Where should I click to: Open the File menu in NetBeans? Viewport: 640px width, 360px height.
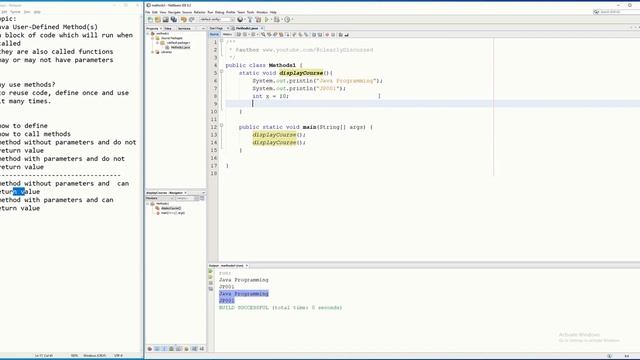[148, 12]
